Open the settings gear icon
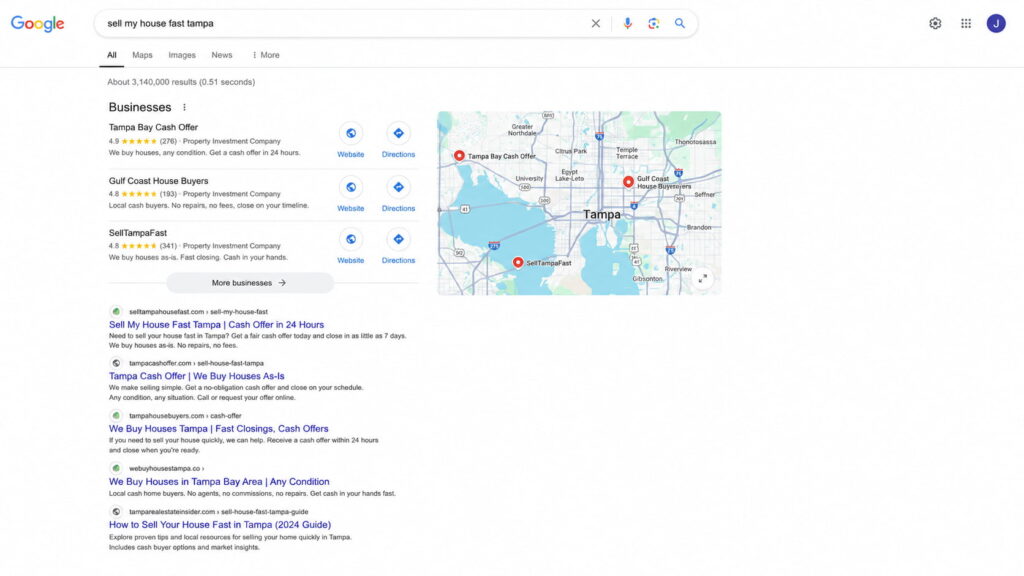Screen dimensions: 1024x576 pyautogui.click(x=935, y=24)
